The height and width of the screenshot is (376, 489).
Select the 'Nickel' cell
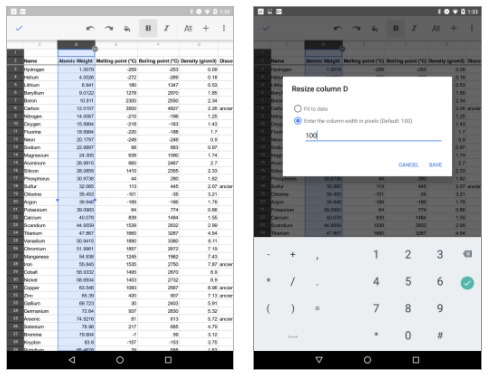(x=40, y=280)
